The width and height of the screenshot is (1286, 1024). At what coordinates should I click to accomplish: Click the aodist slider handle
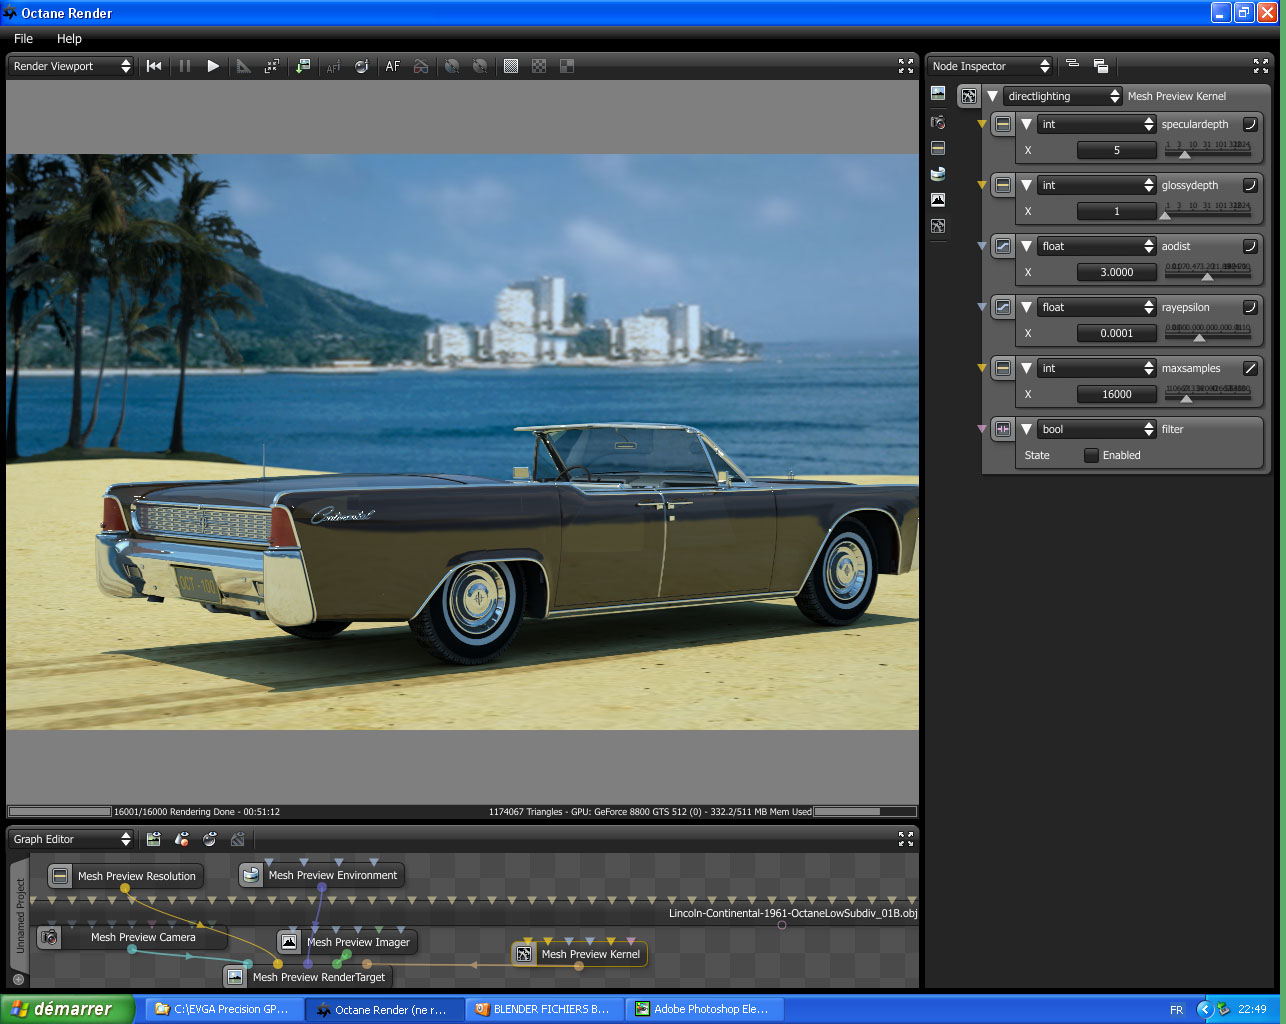1207,277
